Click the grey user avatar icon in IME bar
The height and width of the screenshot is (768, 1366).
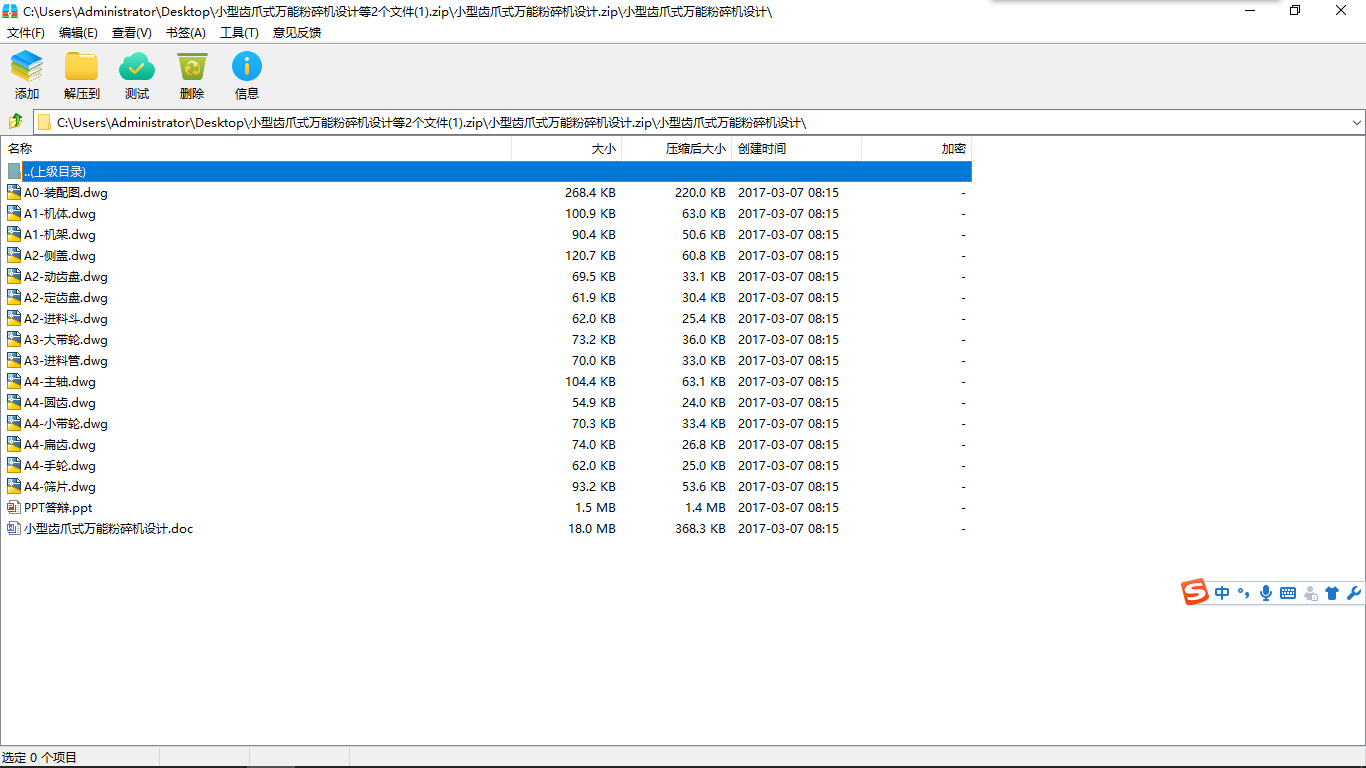(x=1310, y=593)
